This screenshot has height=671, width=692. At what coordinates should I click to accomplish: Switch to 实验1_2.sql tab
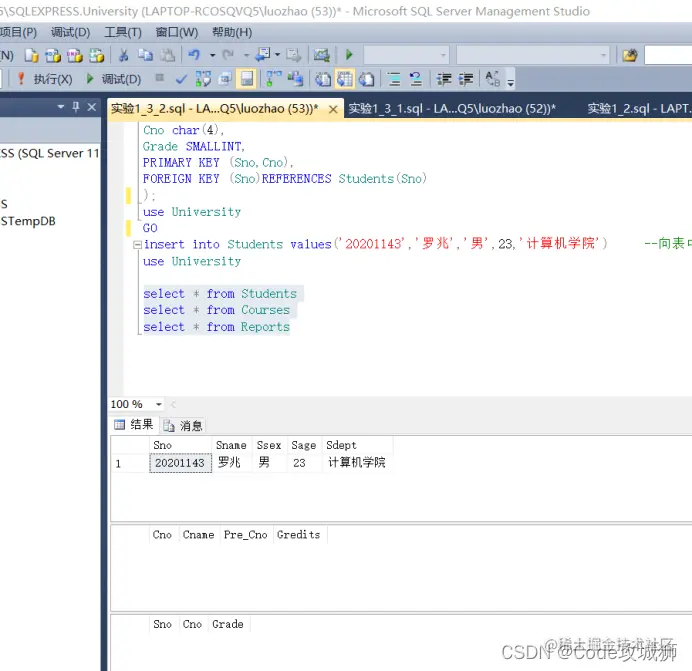click(639, 109)
